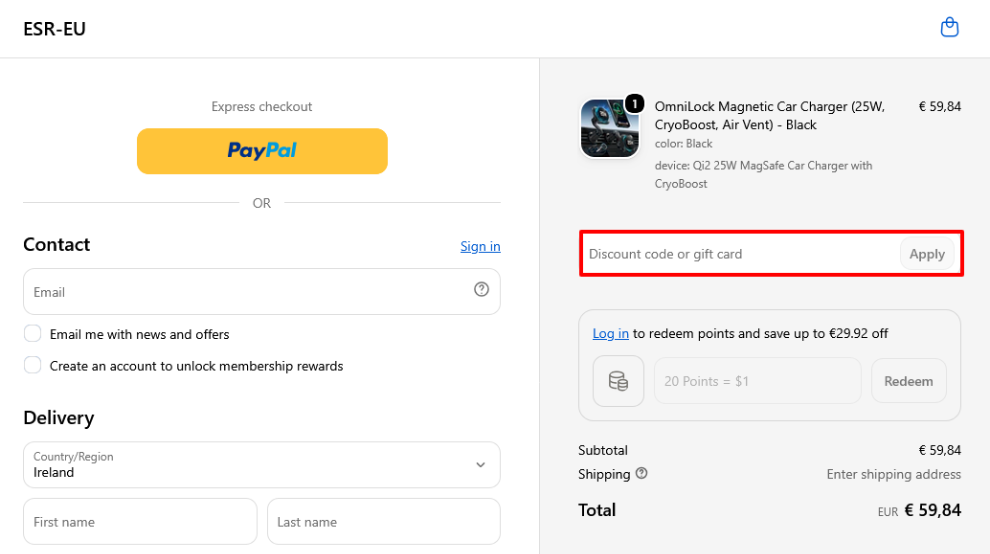Check Email me with news and offers
This screenshot has height=554, width=990.
coord(32,334)
